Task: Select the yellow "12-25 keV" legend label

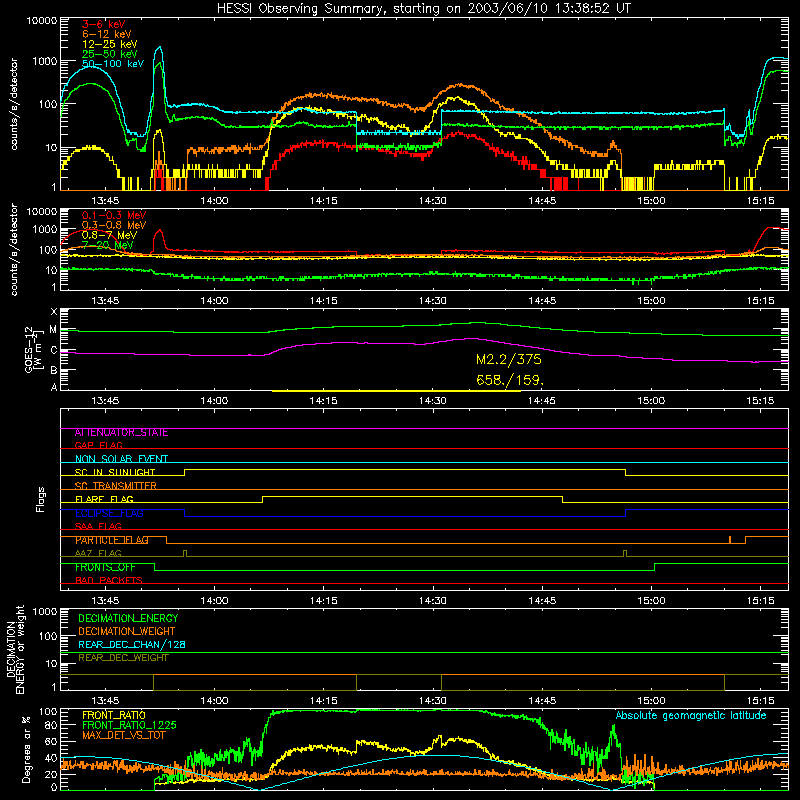Action: (x=110, y=44)
